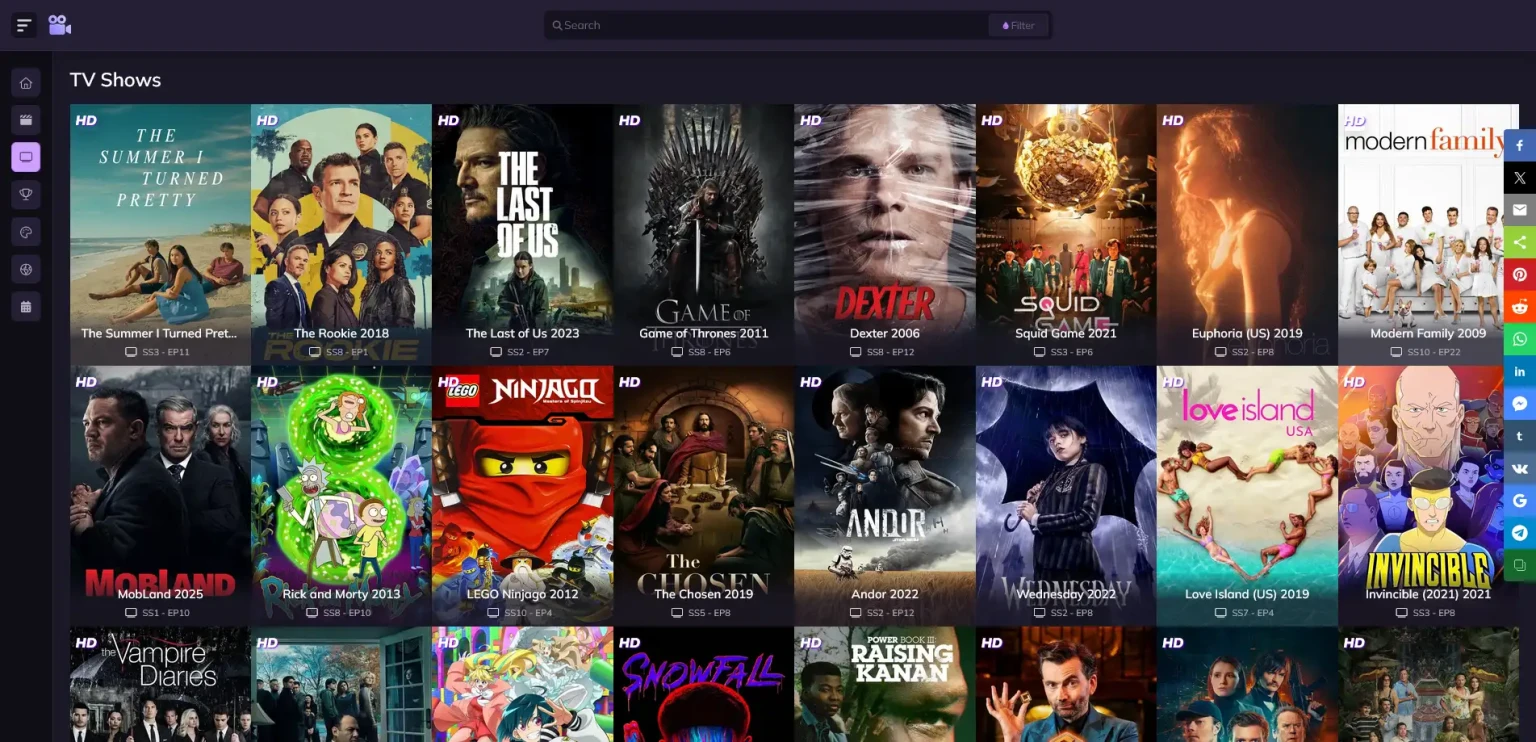The height and width of the screenshot is (742, 1536).
Task: Focus the Search input field
Action: pyautogui.click(x=765, y=25)
